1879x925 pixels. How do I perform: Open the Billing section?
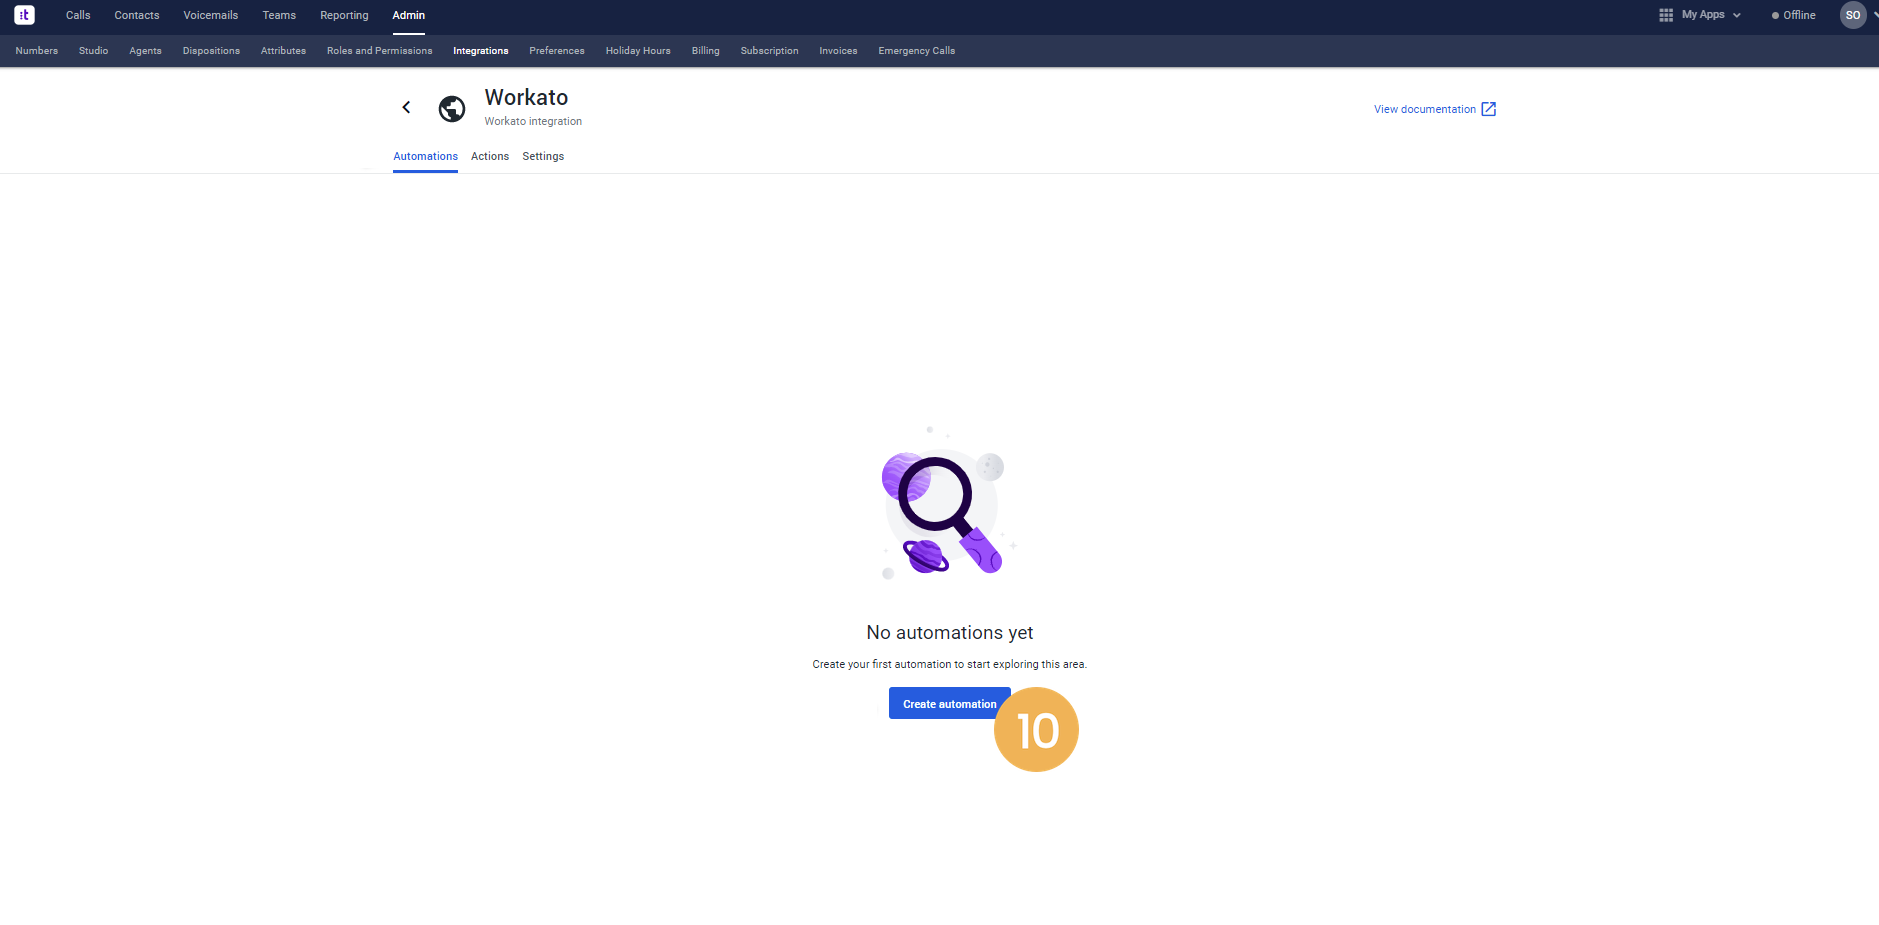706,51
